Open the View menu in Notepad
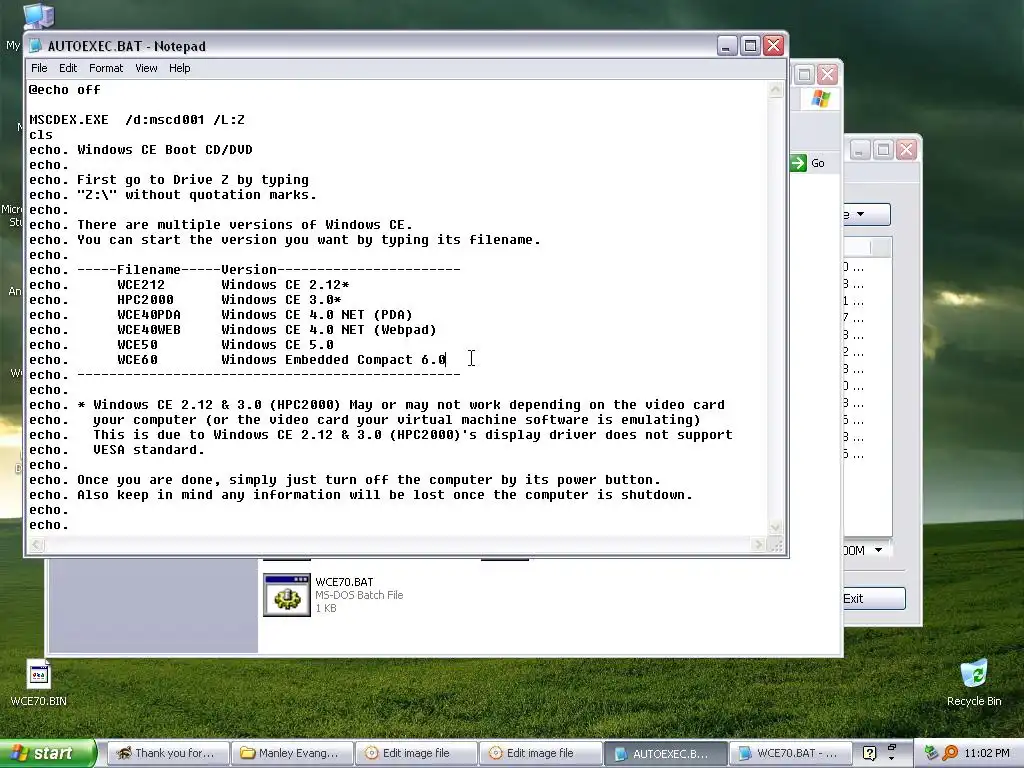The width and height of the screenshot is (1024, 768). pos(146,68)
